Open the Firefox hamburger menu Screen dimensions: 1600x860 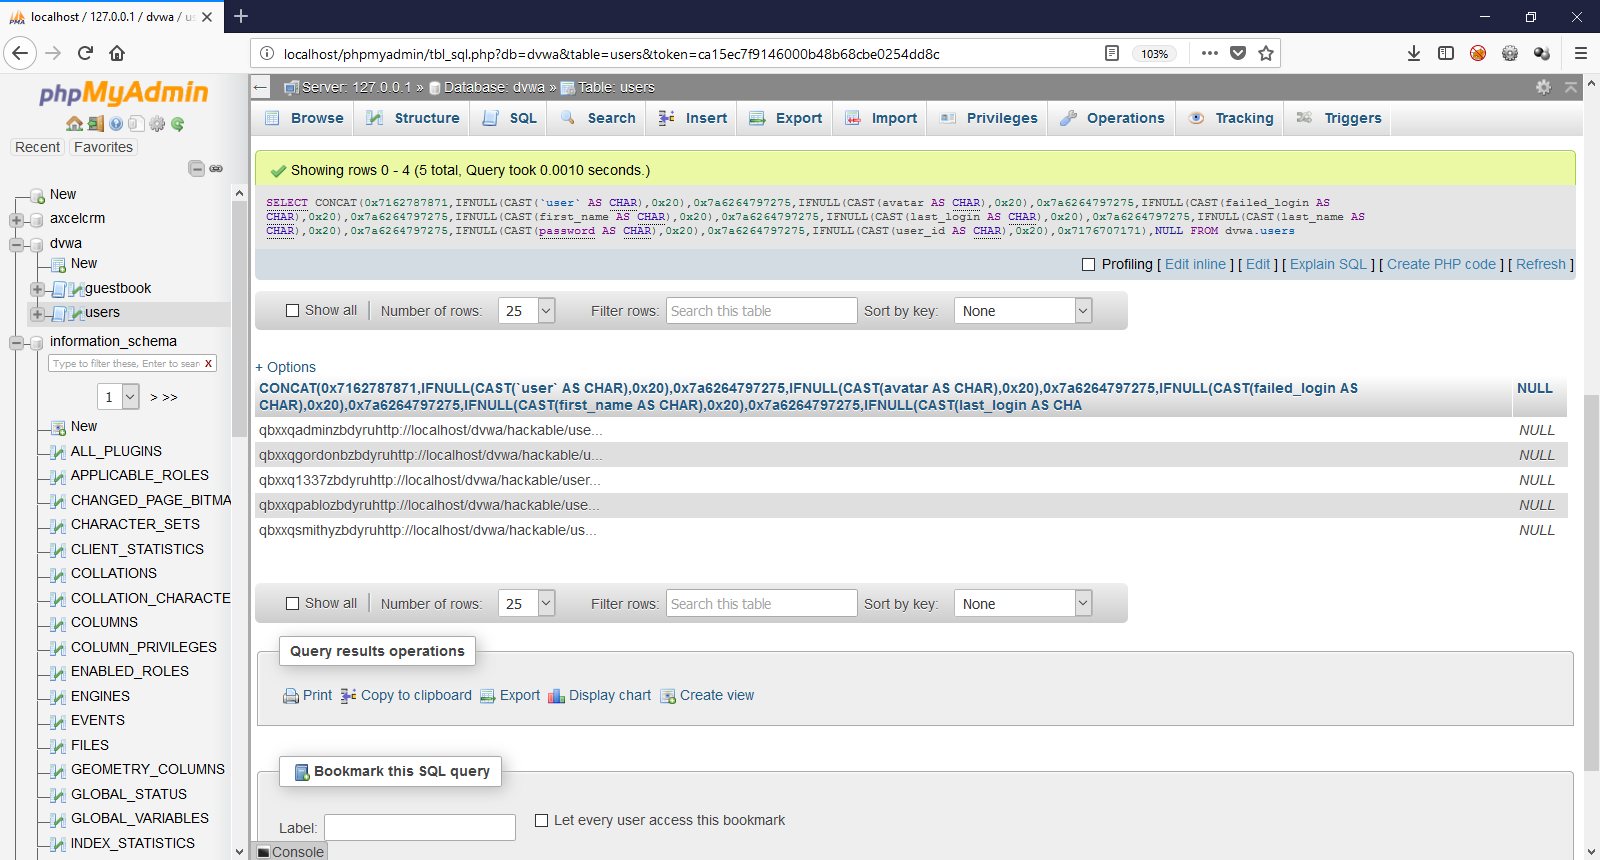pos(1581,53)
